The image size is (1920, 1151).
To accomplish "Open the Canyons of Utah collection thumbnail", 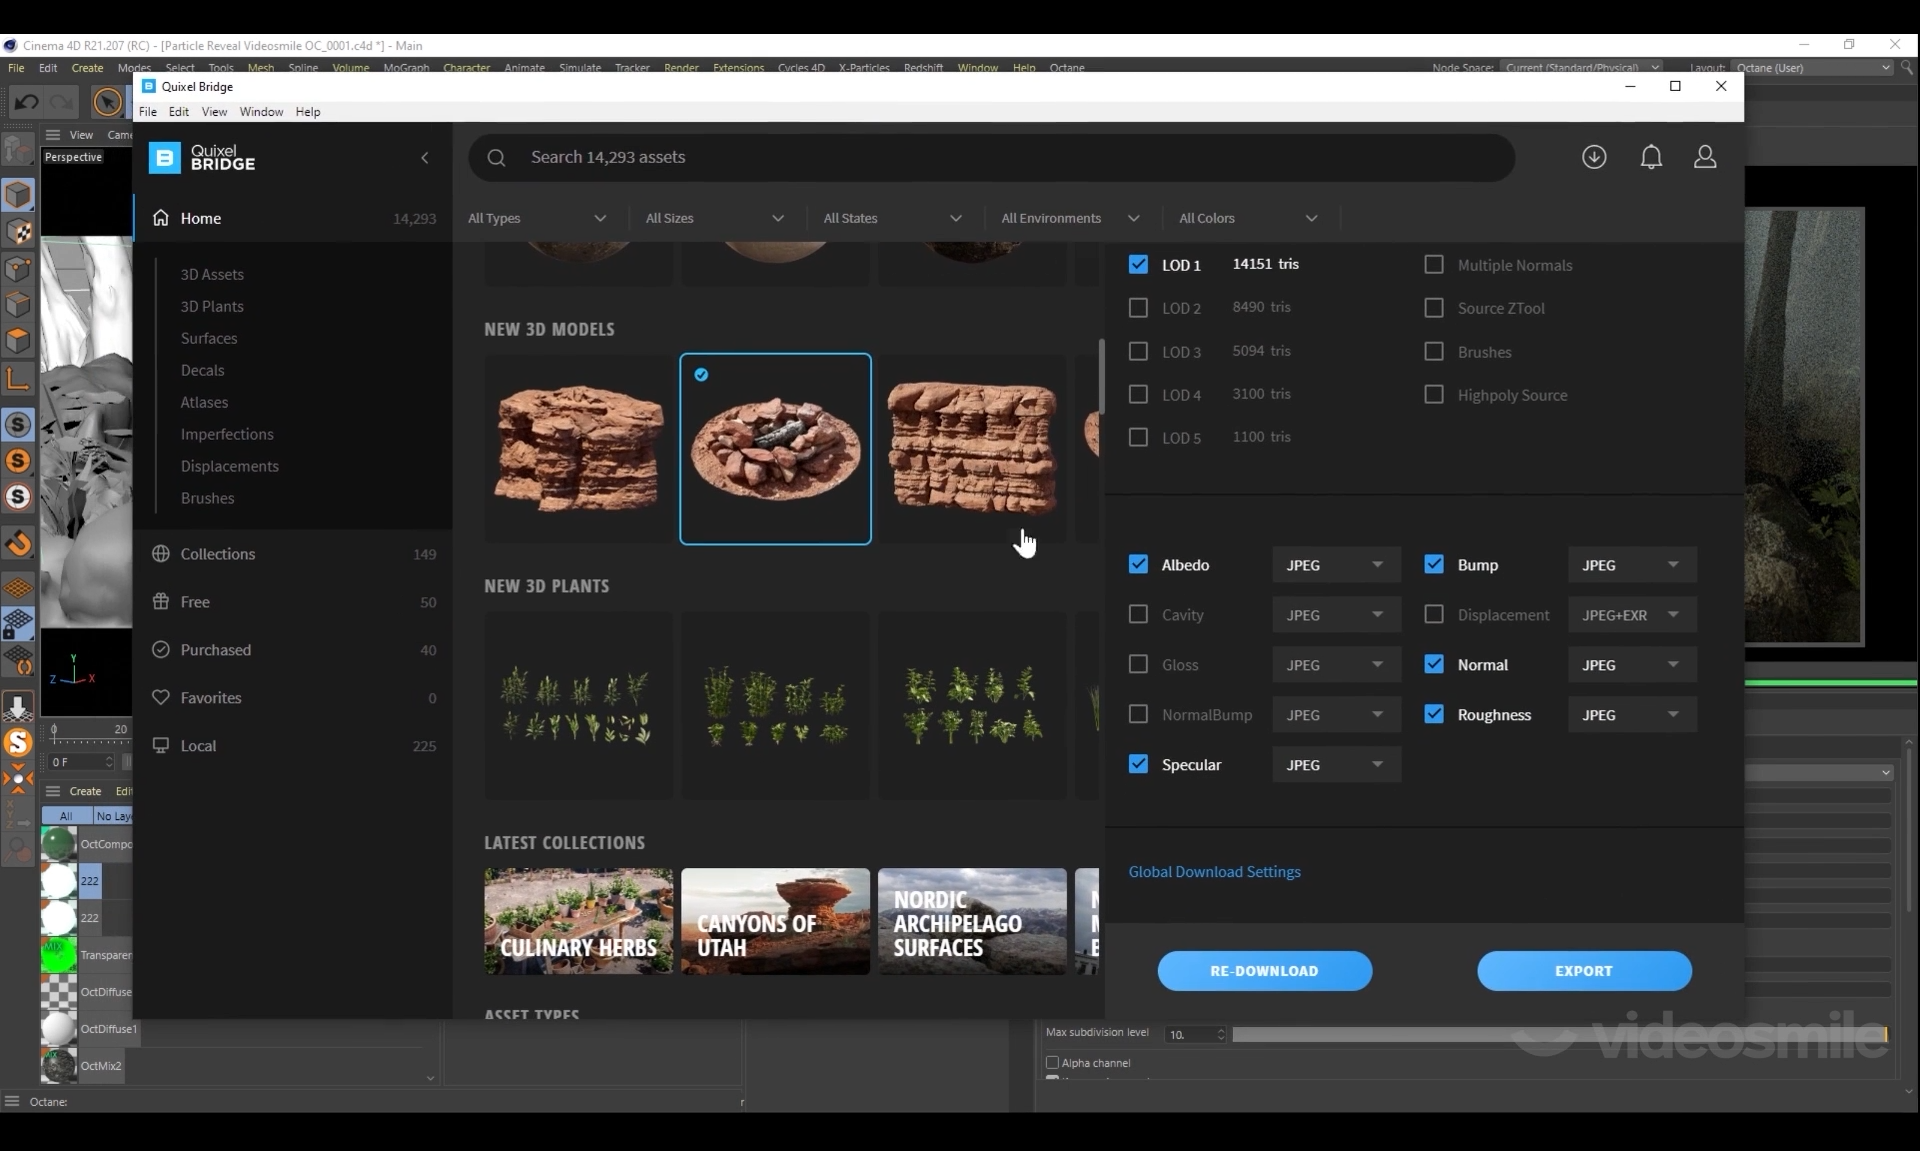I will [x=775, y=921].
